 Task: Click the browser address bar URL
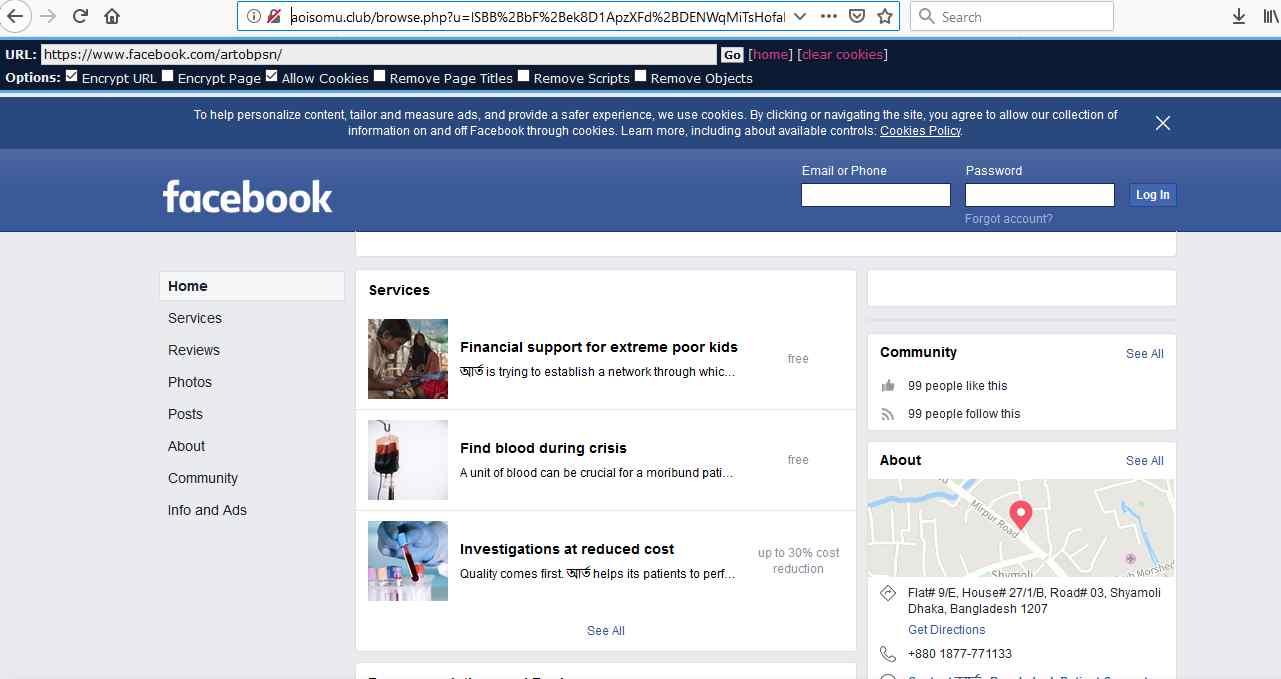538,16
